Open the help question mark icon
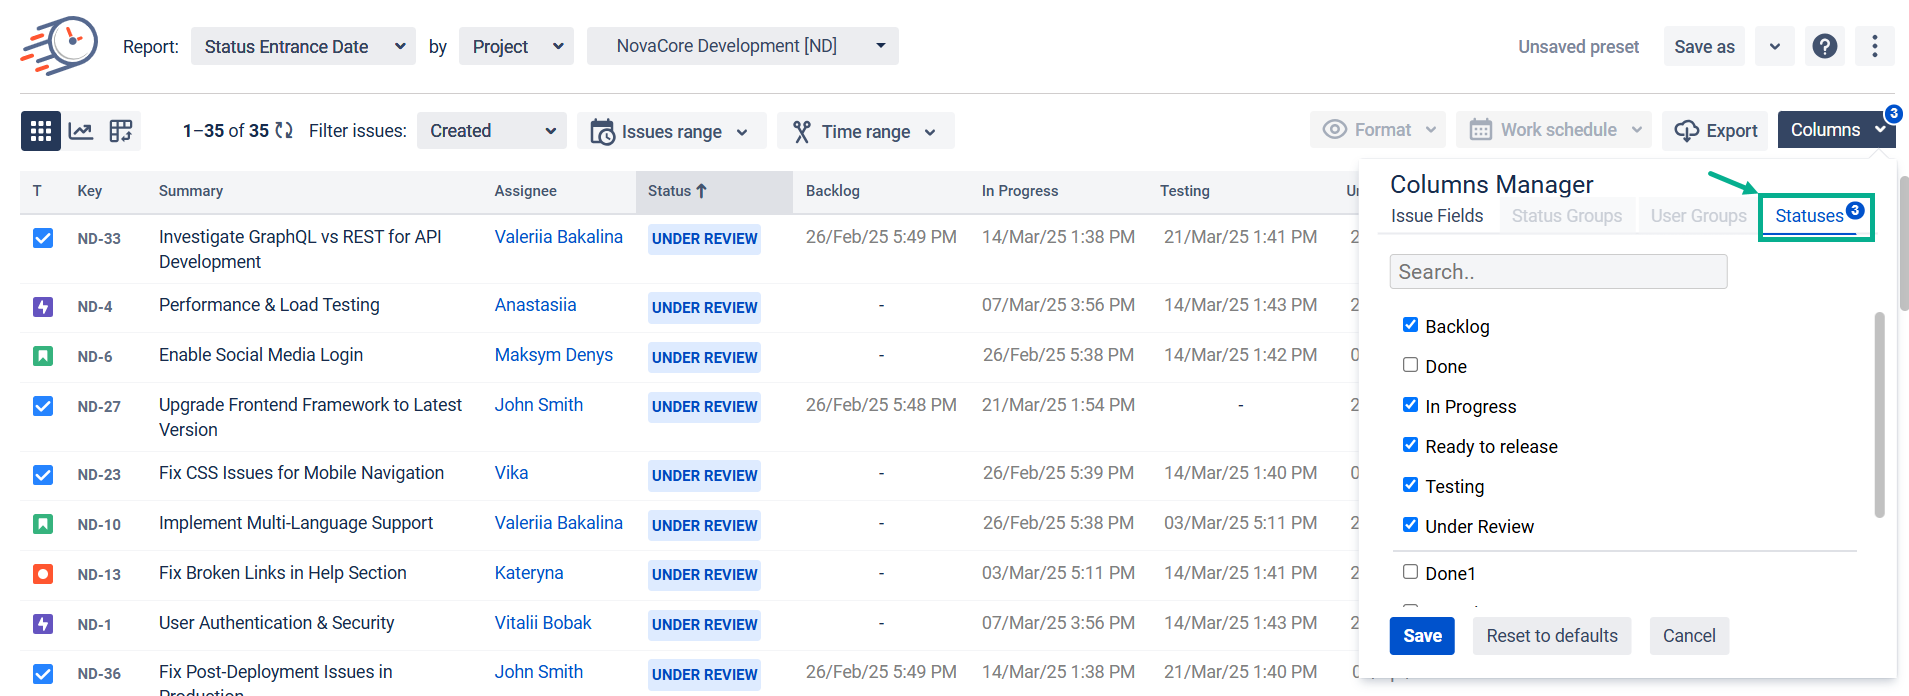The height and width of the screenshot is (696, 1909). pyautogui.click(x=1824, y=47)
